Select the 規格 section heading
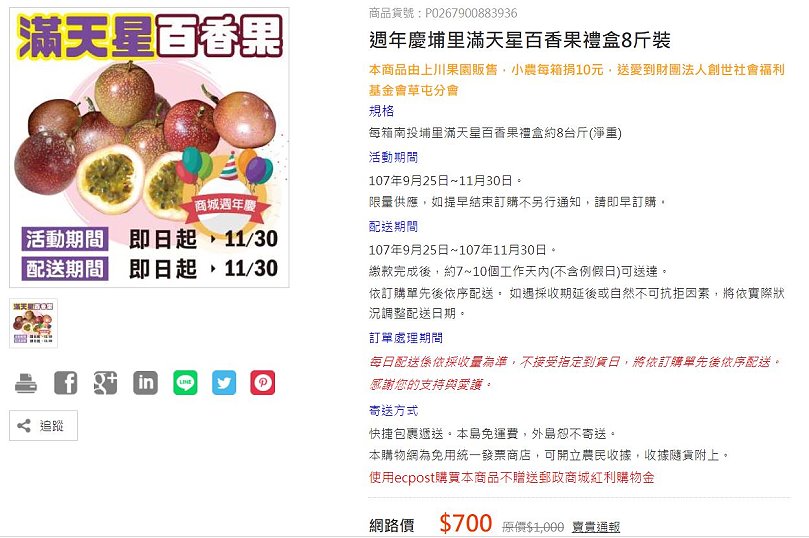Viewport: 809px width, 538px height. click(x=381, y=111)
